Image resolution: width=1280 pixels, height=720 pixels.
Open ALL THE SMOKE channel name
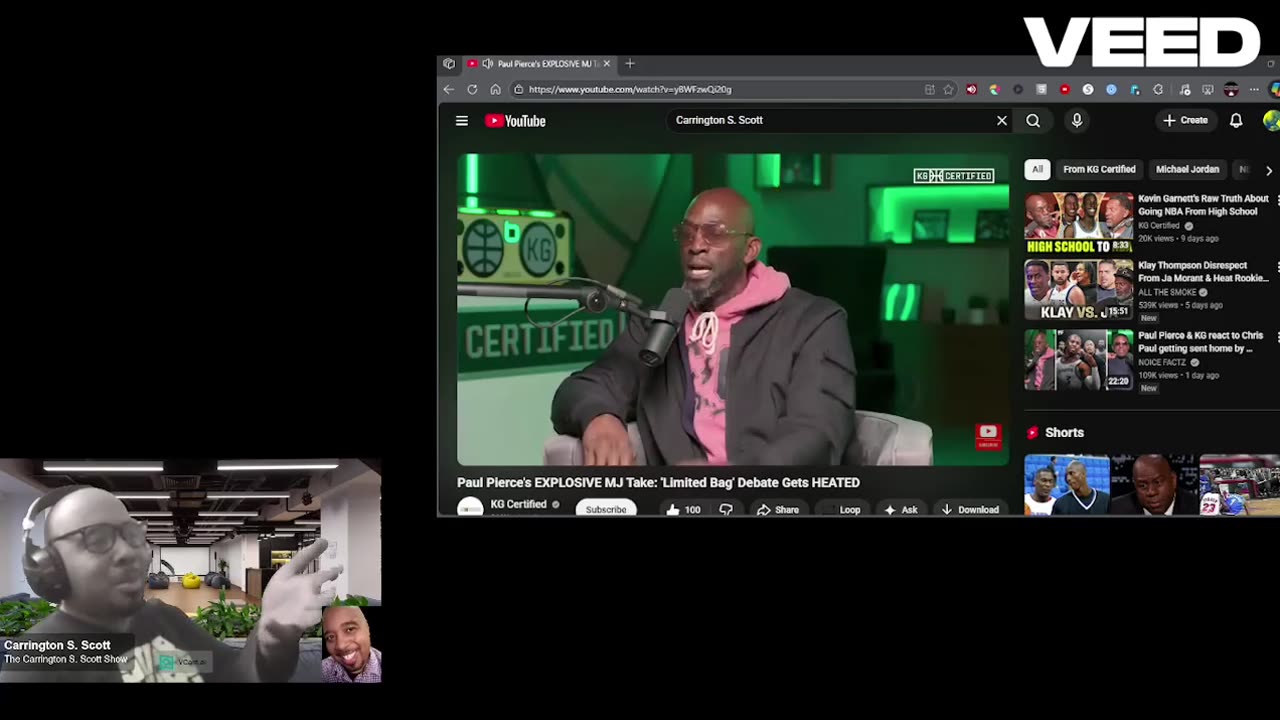click(1167, 292)
